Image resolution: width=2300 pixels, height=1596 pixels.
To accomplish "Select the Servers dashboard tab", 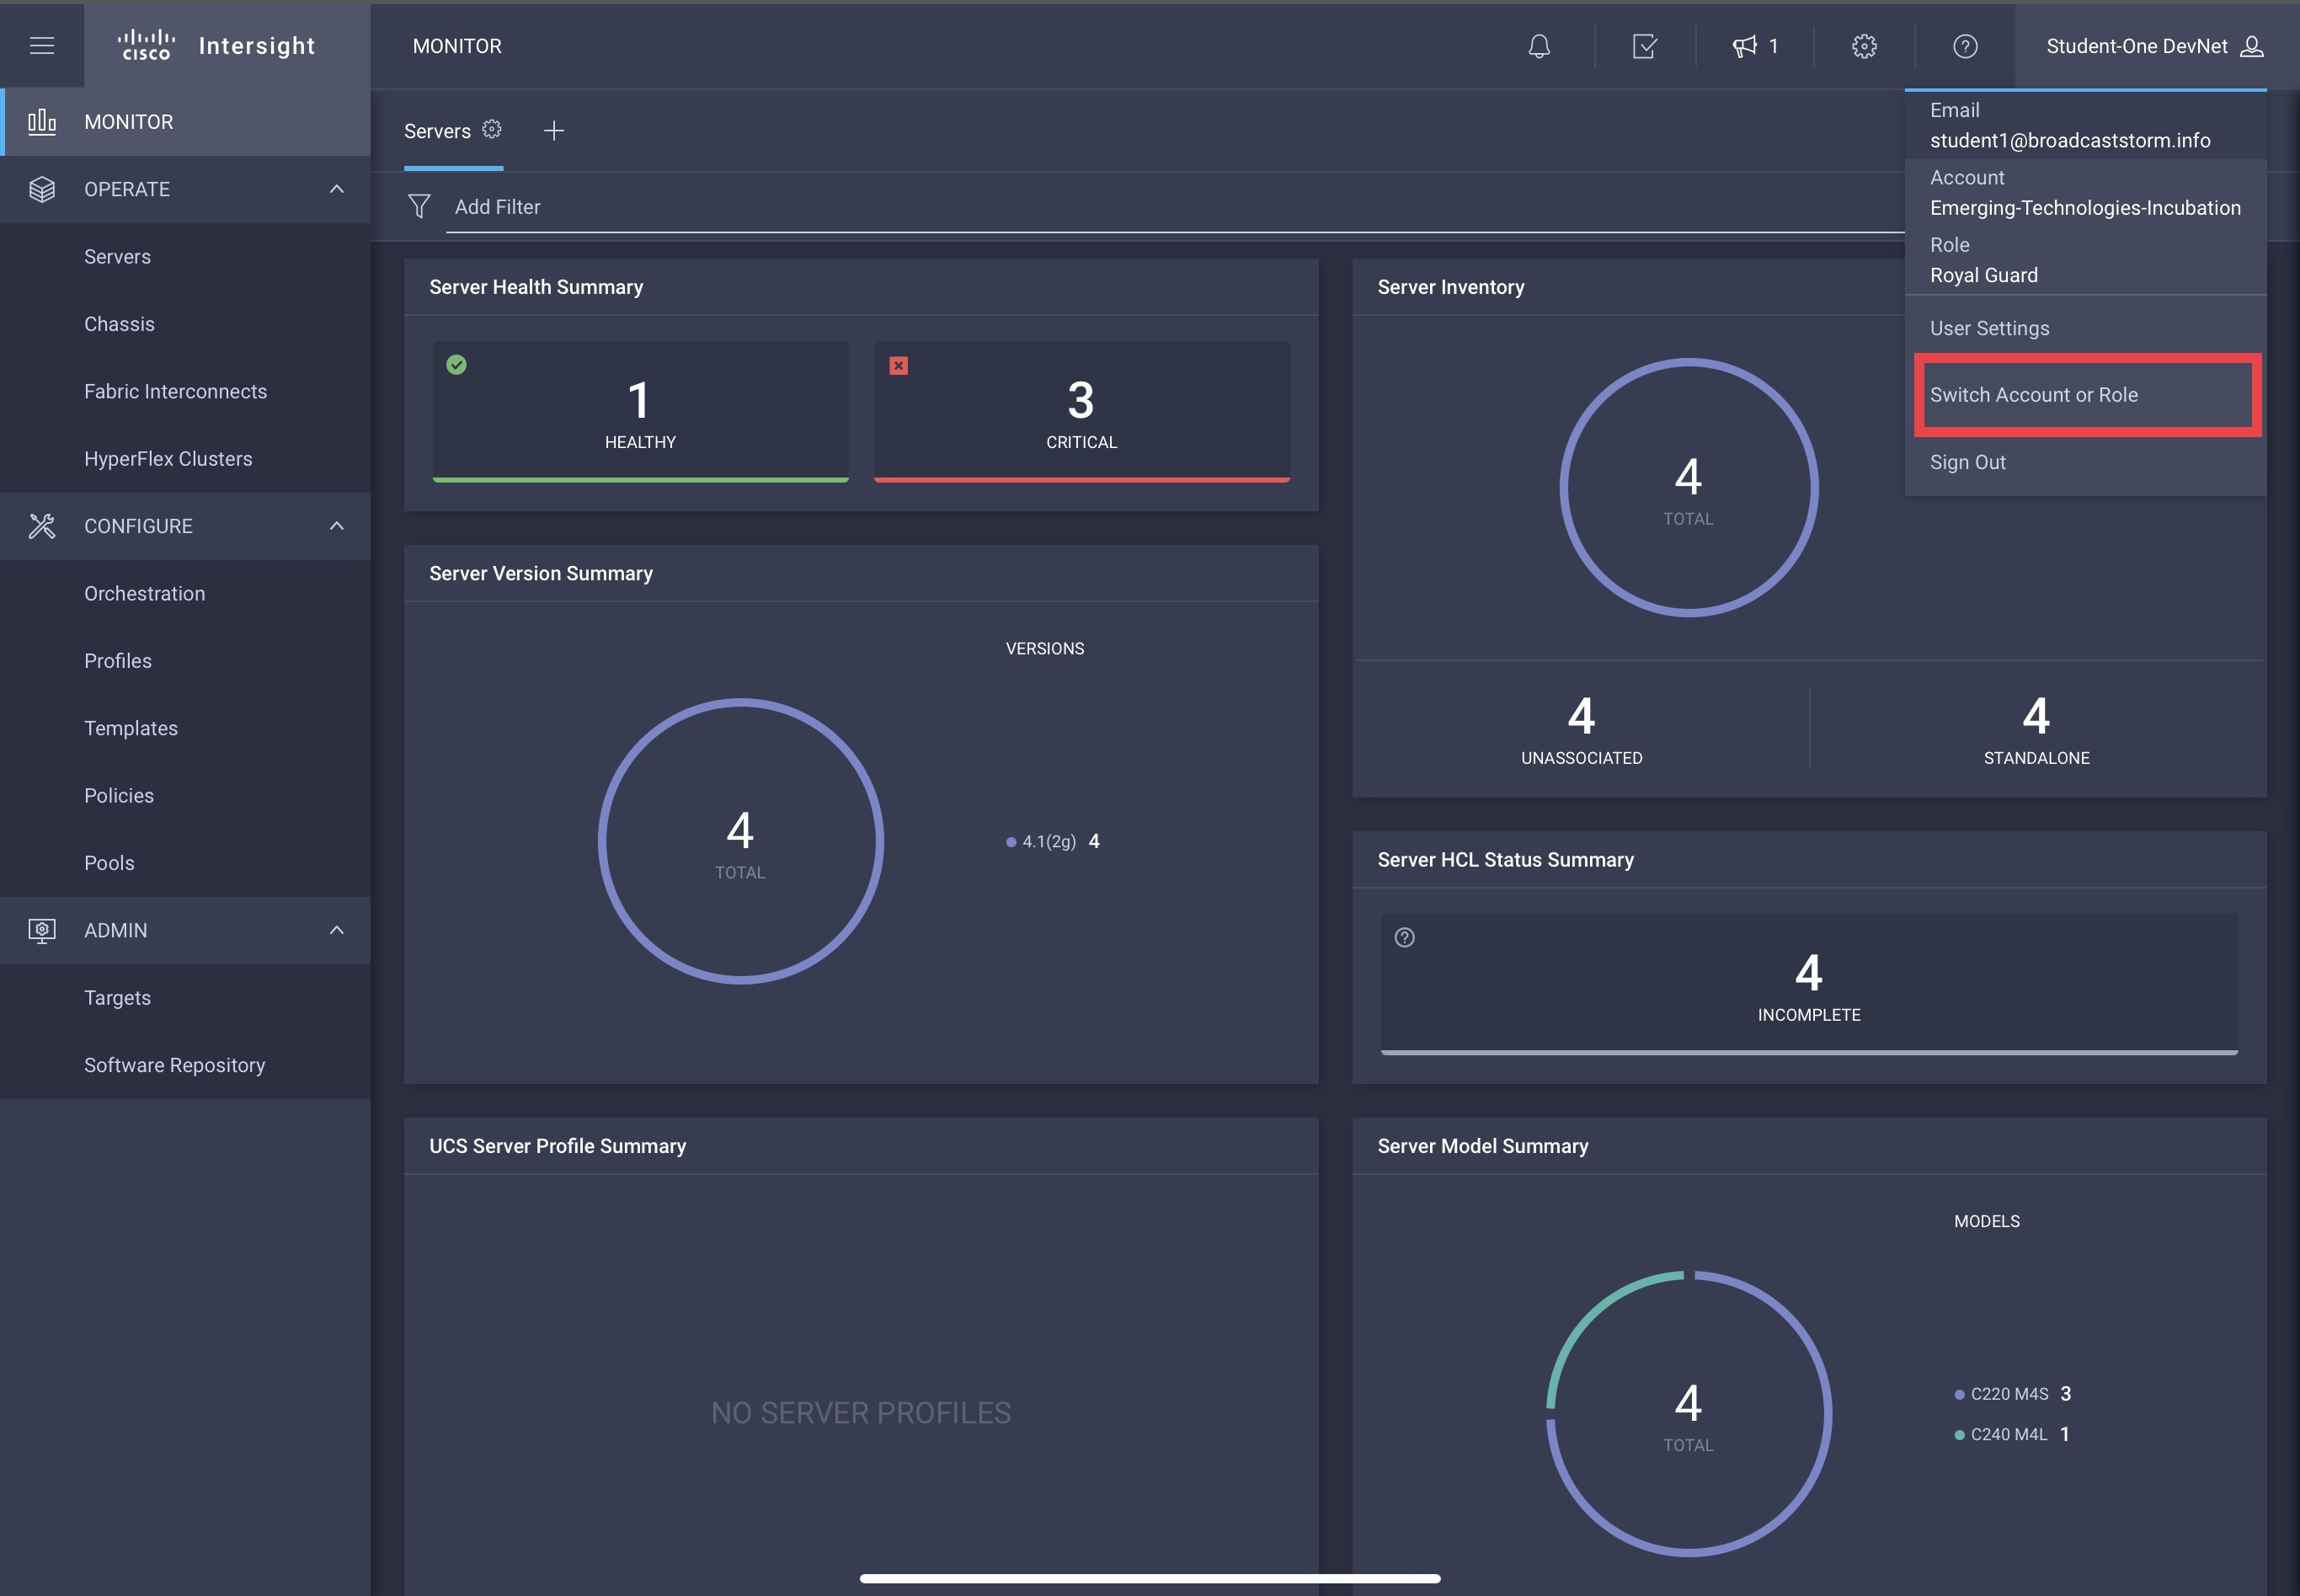I will click(437, 131).
